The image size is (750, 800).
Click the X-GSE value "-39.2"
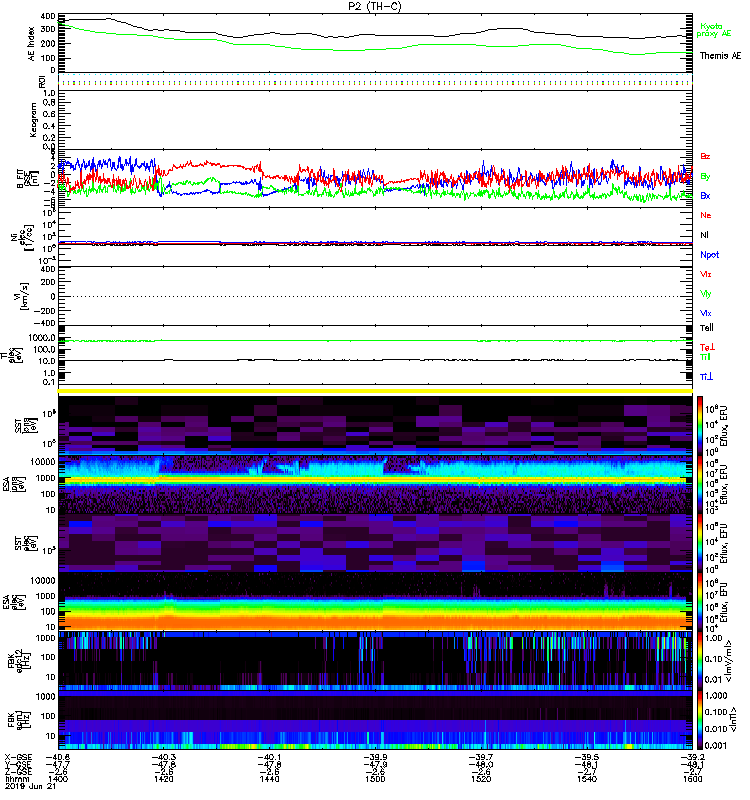point(692,757)
